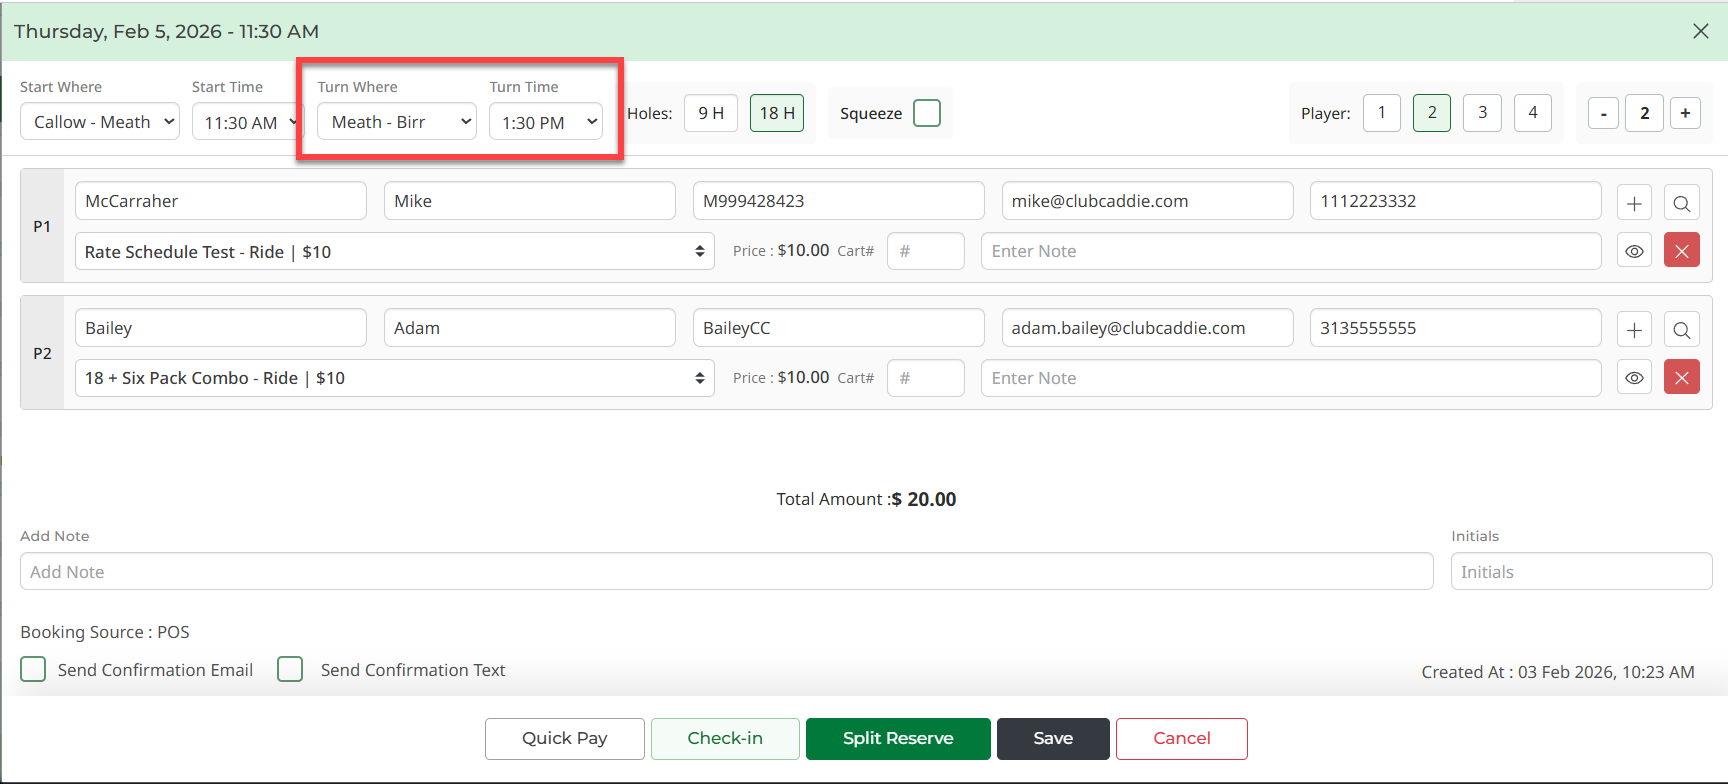
Task: Click the plus icon in Mike McCarraher's row
Action: [1634, 203]
